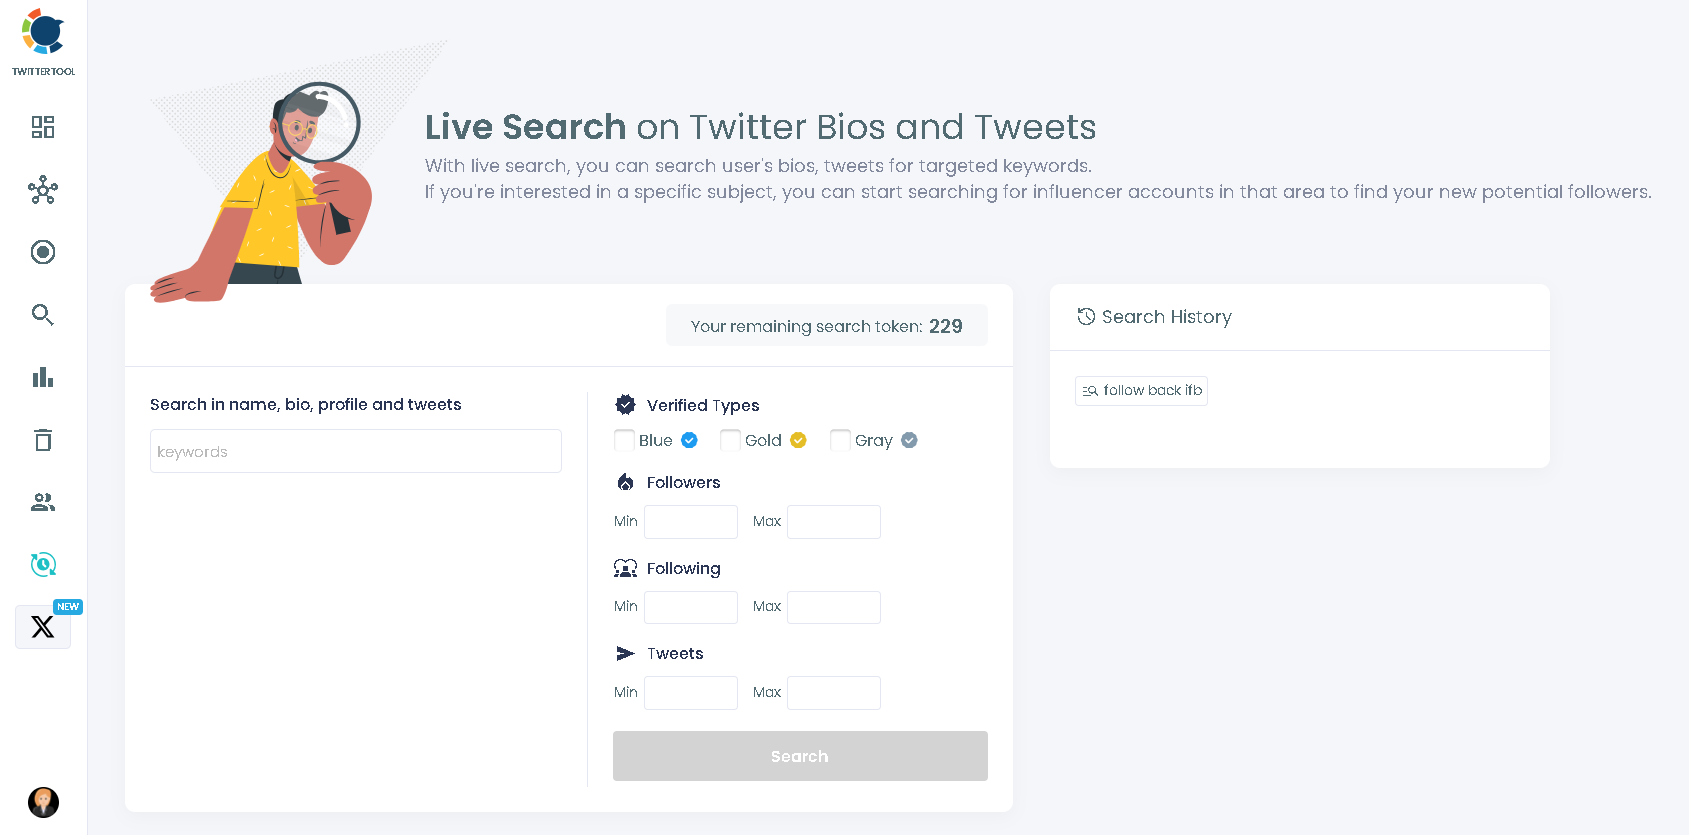The width and height of the screenshot is (1689, 835).
Task: Open the X feature marked NEW
Action: [x=42, y=626]
